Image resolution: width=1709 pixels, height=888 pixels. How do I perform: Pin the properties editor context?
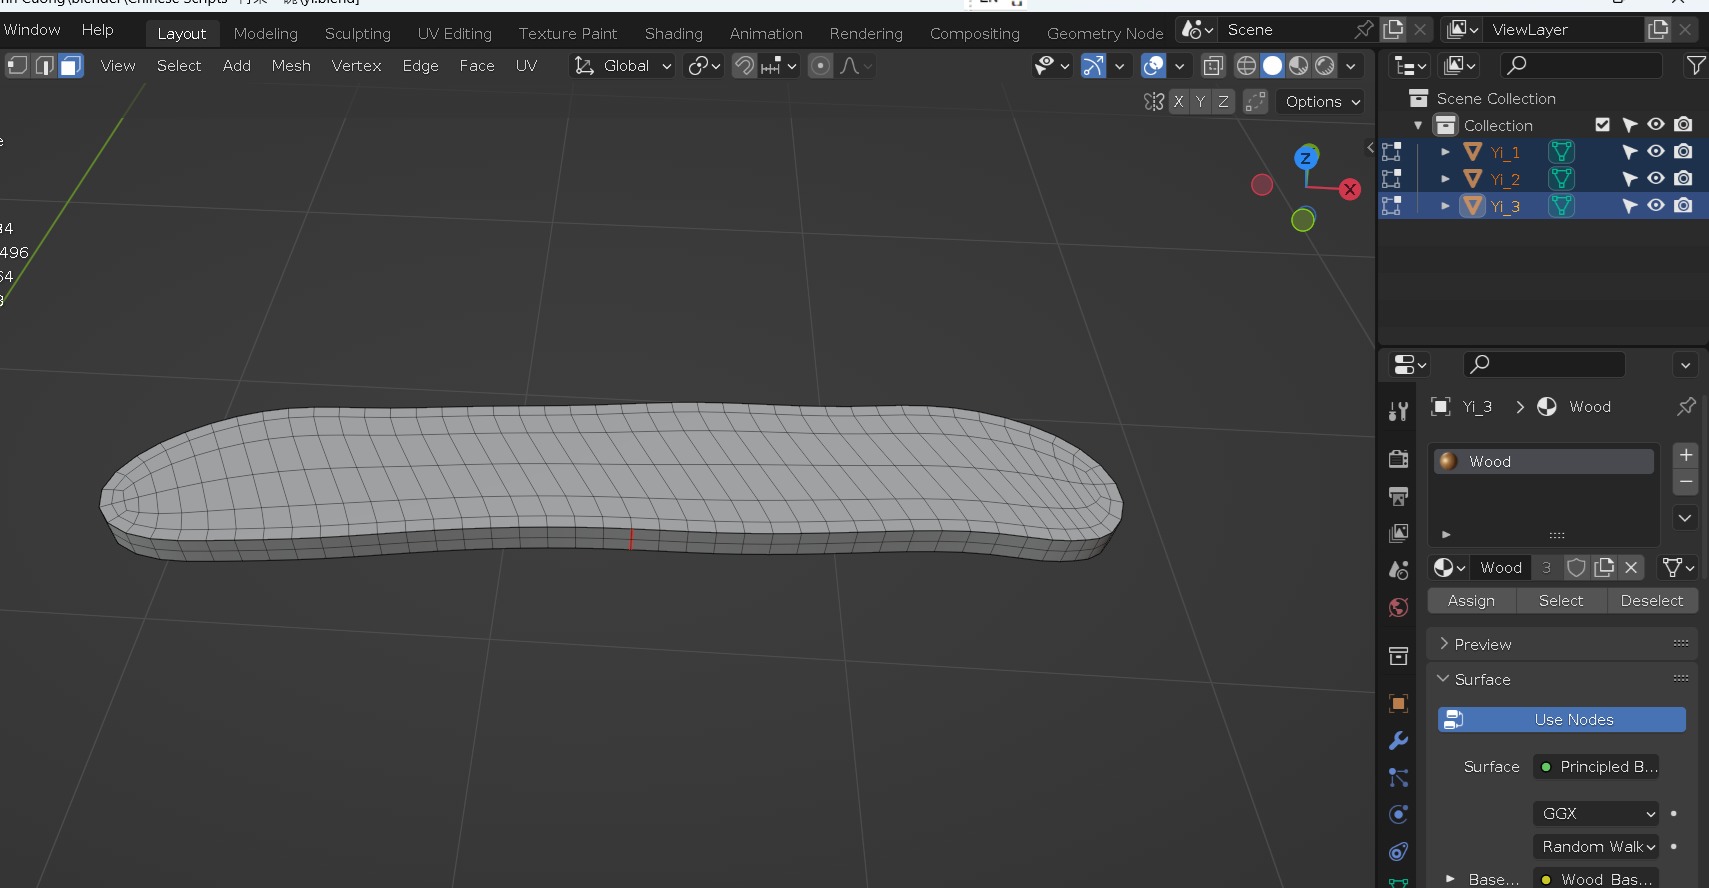coord(1686,406)
